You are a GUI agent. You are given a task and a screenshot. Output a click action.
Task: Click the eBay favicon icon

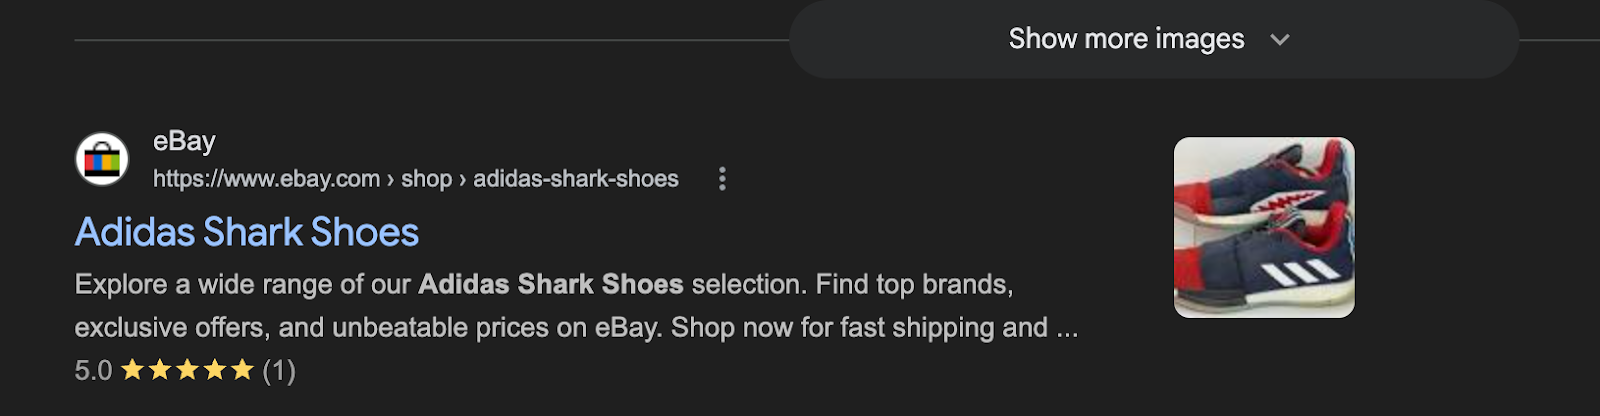[x=102, y=159]
